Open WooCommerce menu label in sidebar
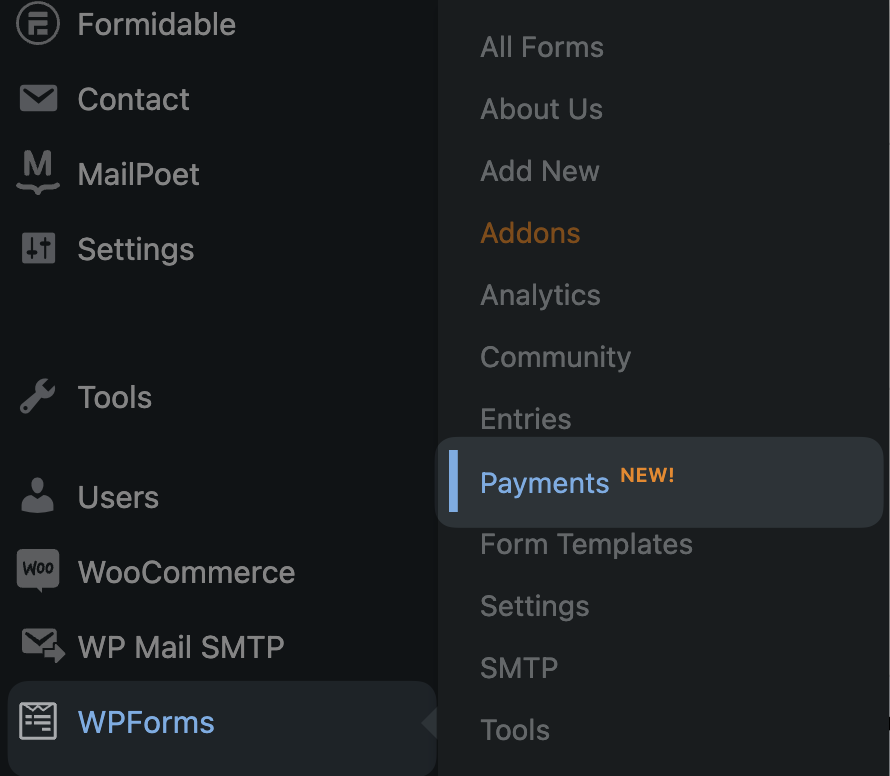The width and height of the screenshot is (890, 776). [x=186, y=572]
